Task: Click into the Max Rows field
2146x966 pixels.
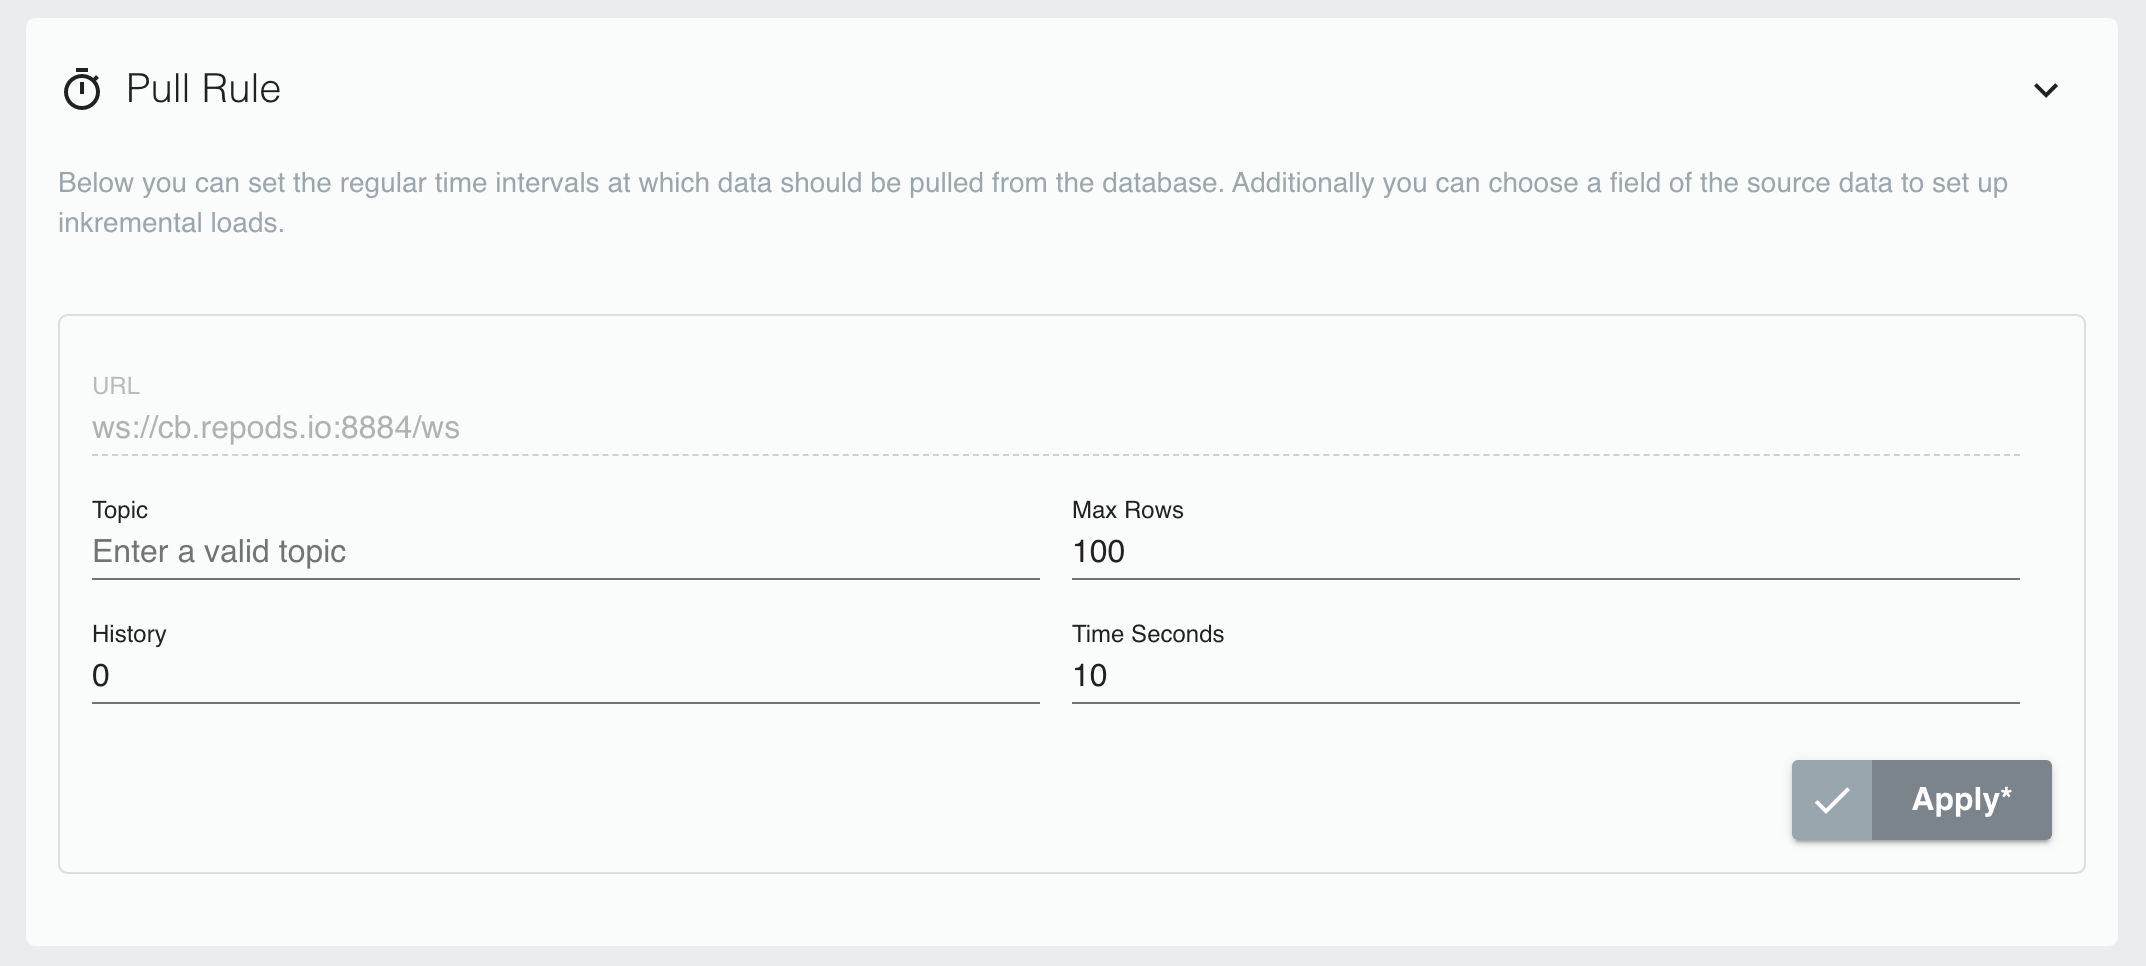Action: (x=1545, y=552)
